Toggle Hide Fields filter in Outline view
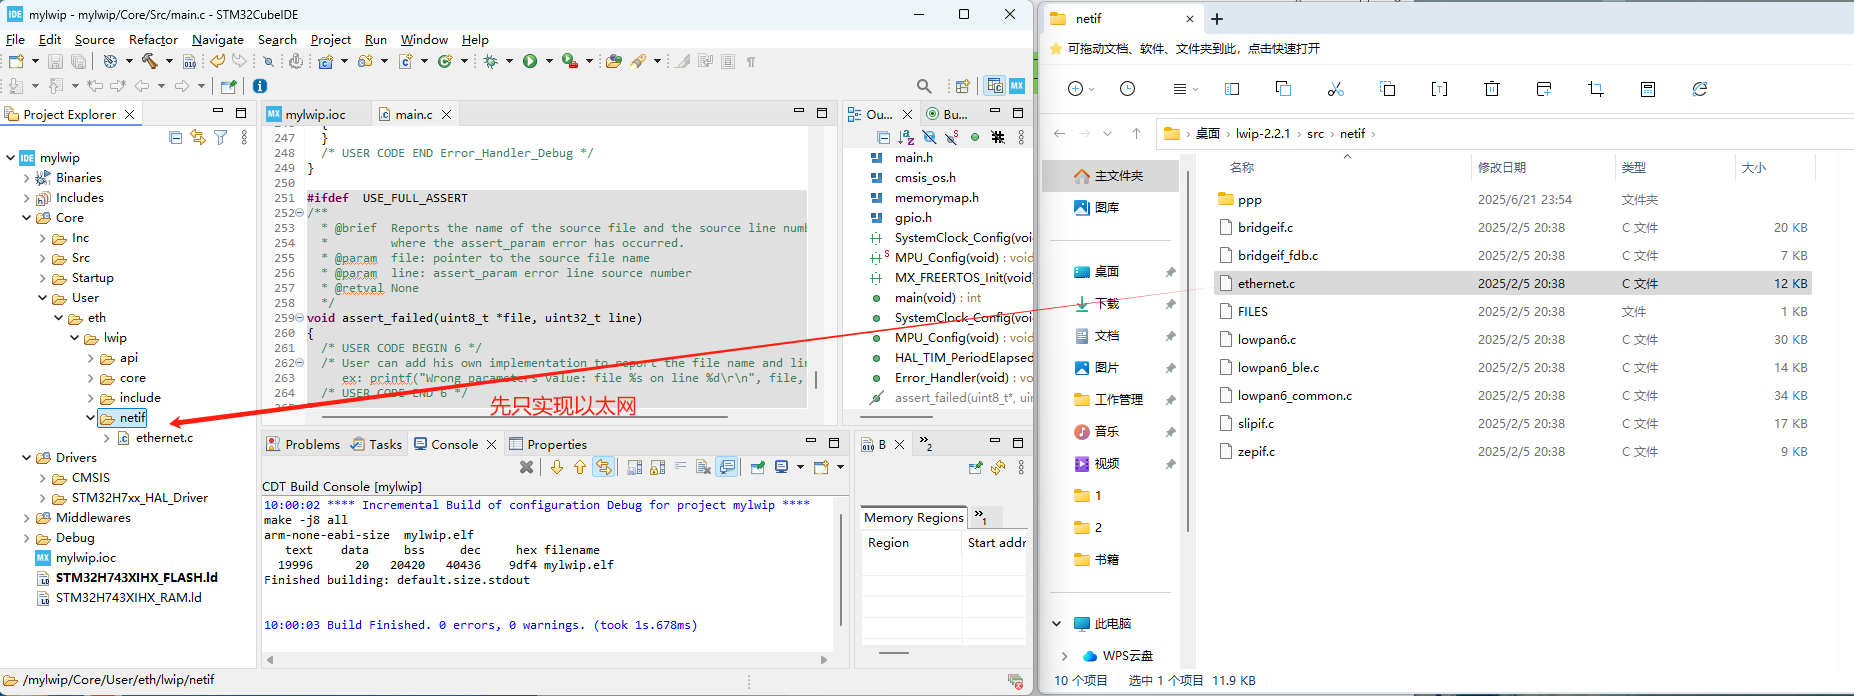1854x696 pixels. [x=929, y=137]
